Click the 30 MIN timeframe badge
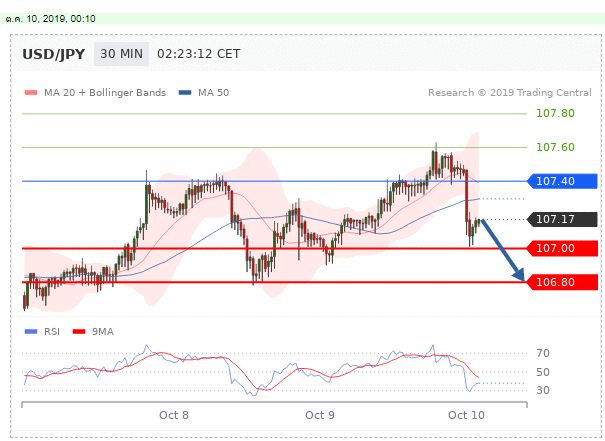Screen dimensions: 605x441 121,54
